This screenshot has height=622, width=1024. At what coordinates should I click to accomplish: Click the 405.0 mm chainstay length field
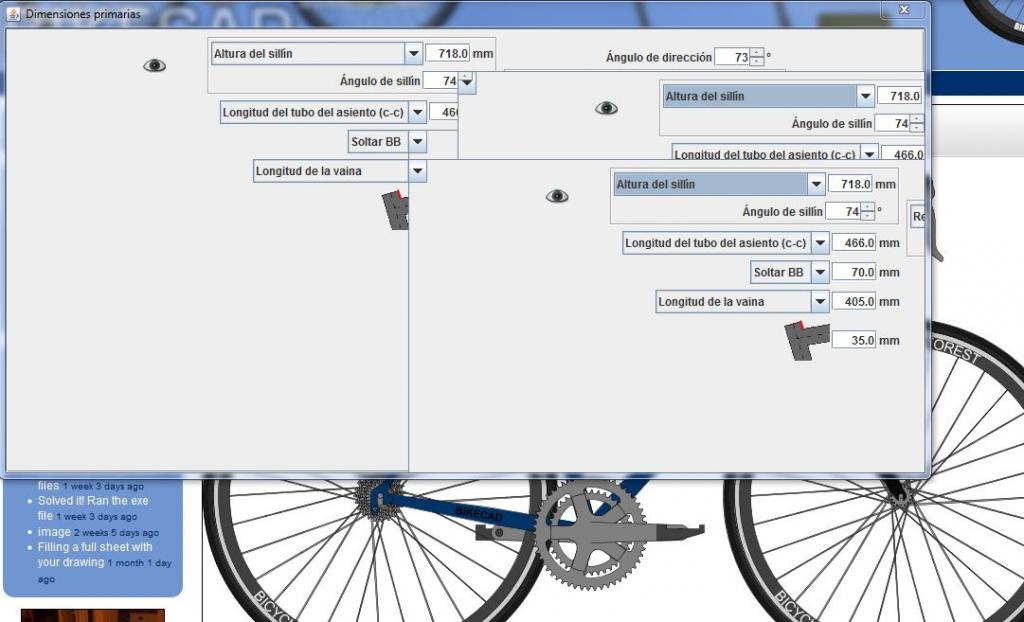pyautogui.click(x=853, y=302)
